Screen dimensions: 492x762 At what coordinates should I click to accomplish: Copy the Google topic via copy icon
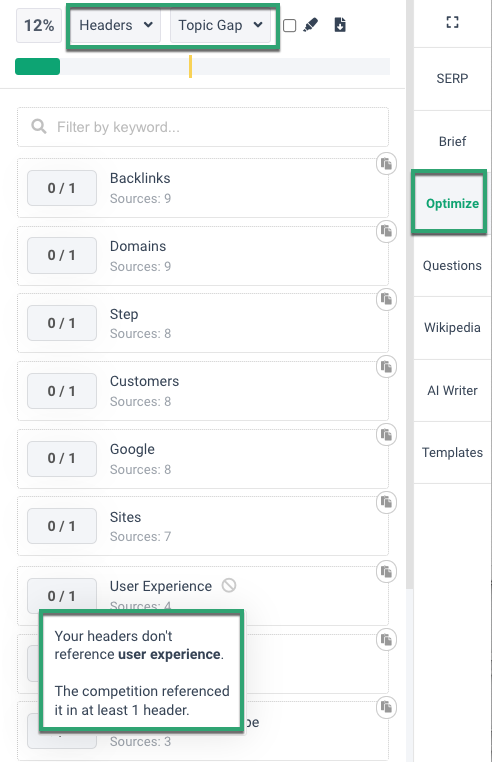click(387, 435)
